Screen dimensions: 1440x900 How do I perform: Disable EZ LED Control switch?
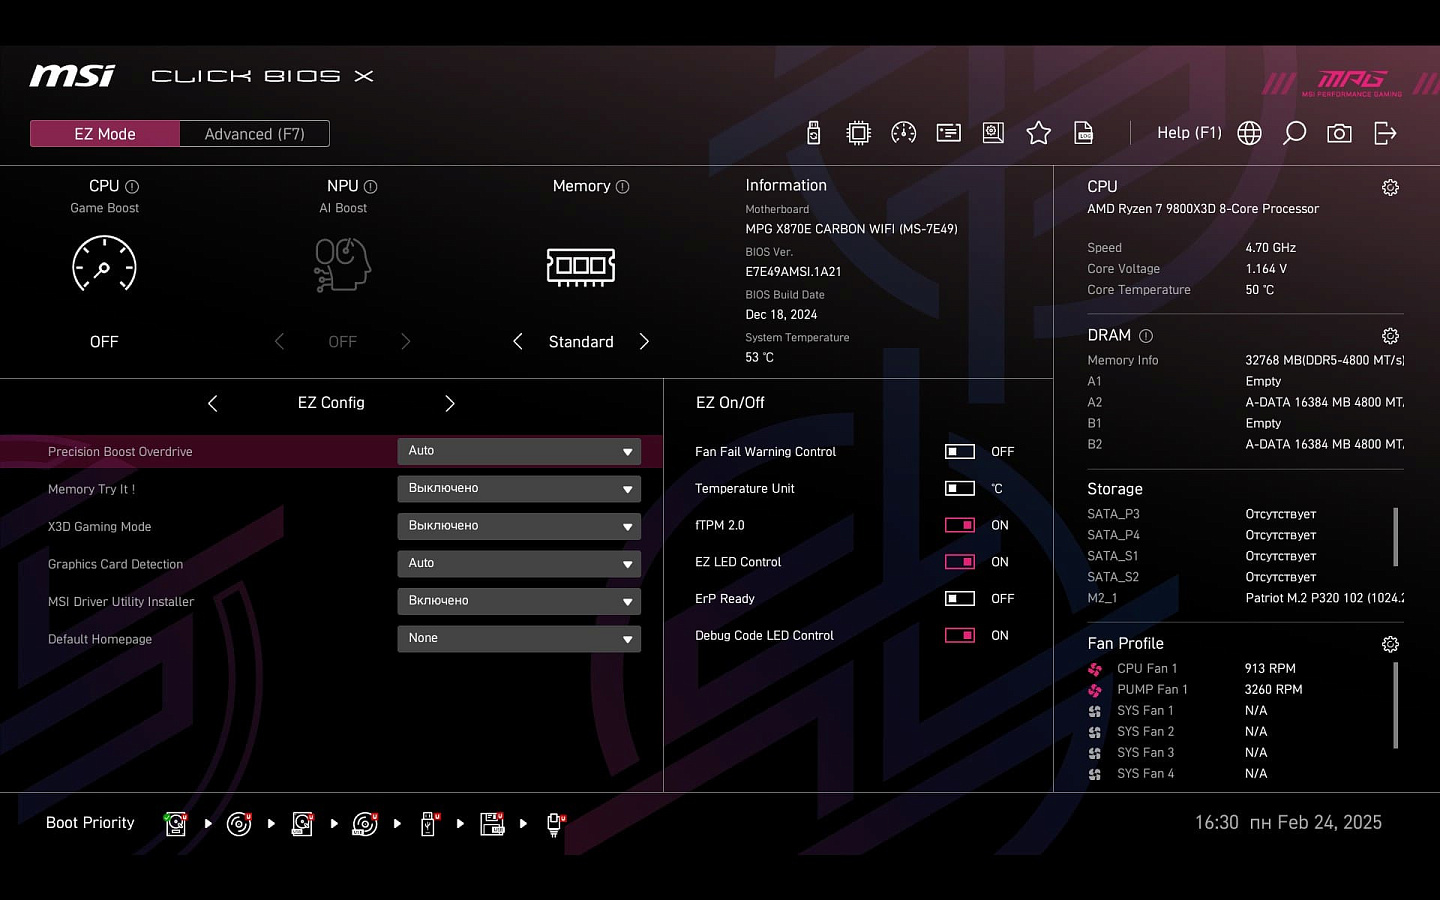pyautogui.click(x=960, y=562)
